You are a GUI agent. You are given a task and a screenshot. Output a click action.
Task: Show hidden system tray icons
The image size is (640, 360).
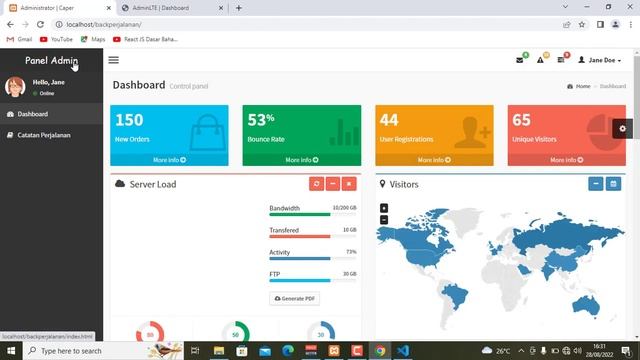[x=521, y=351]
